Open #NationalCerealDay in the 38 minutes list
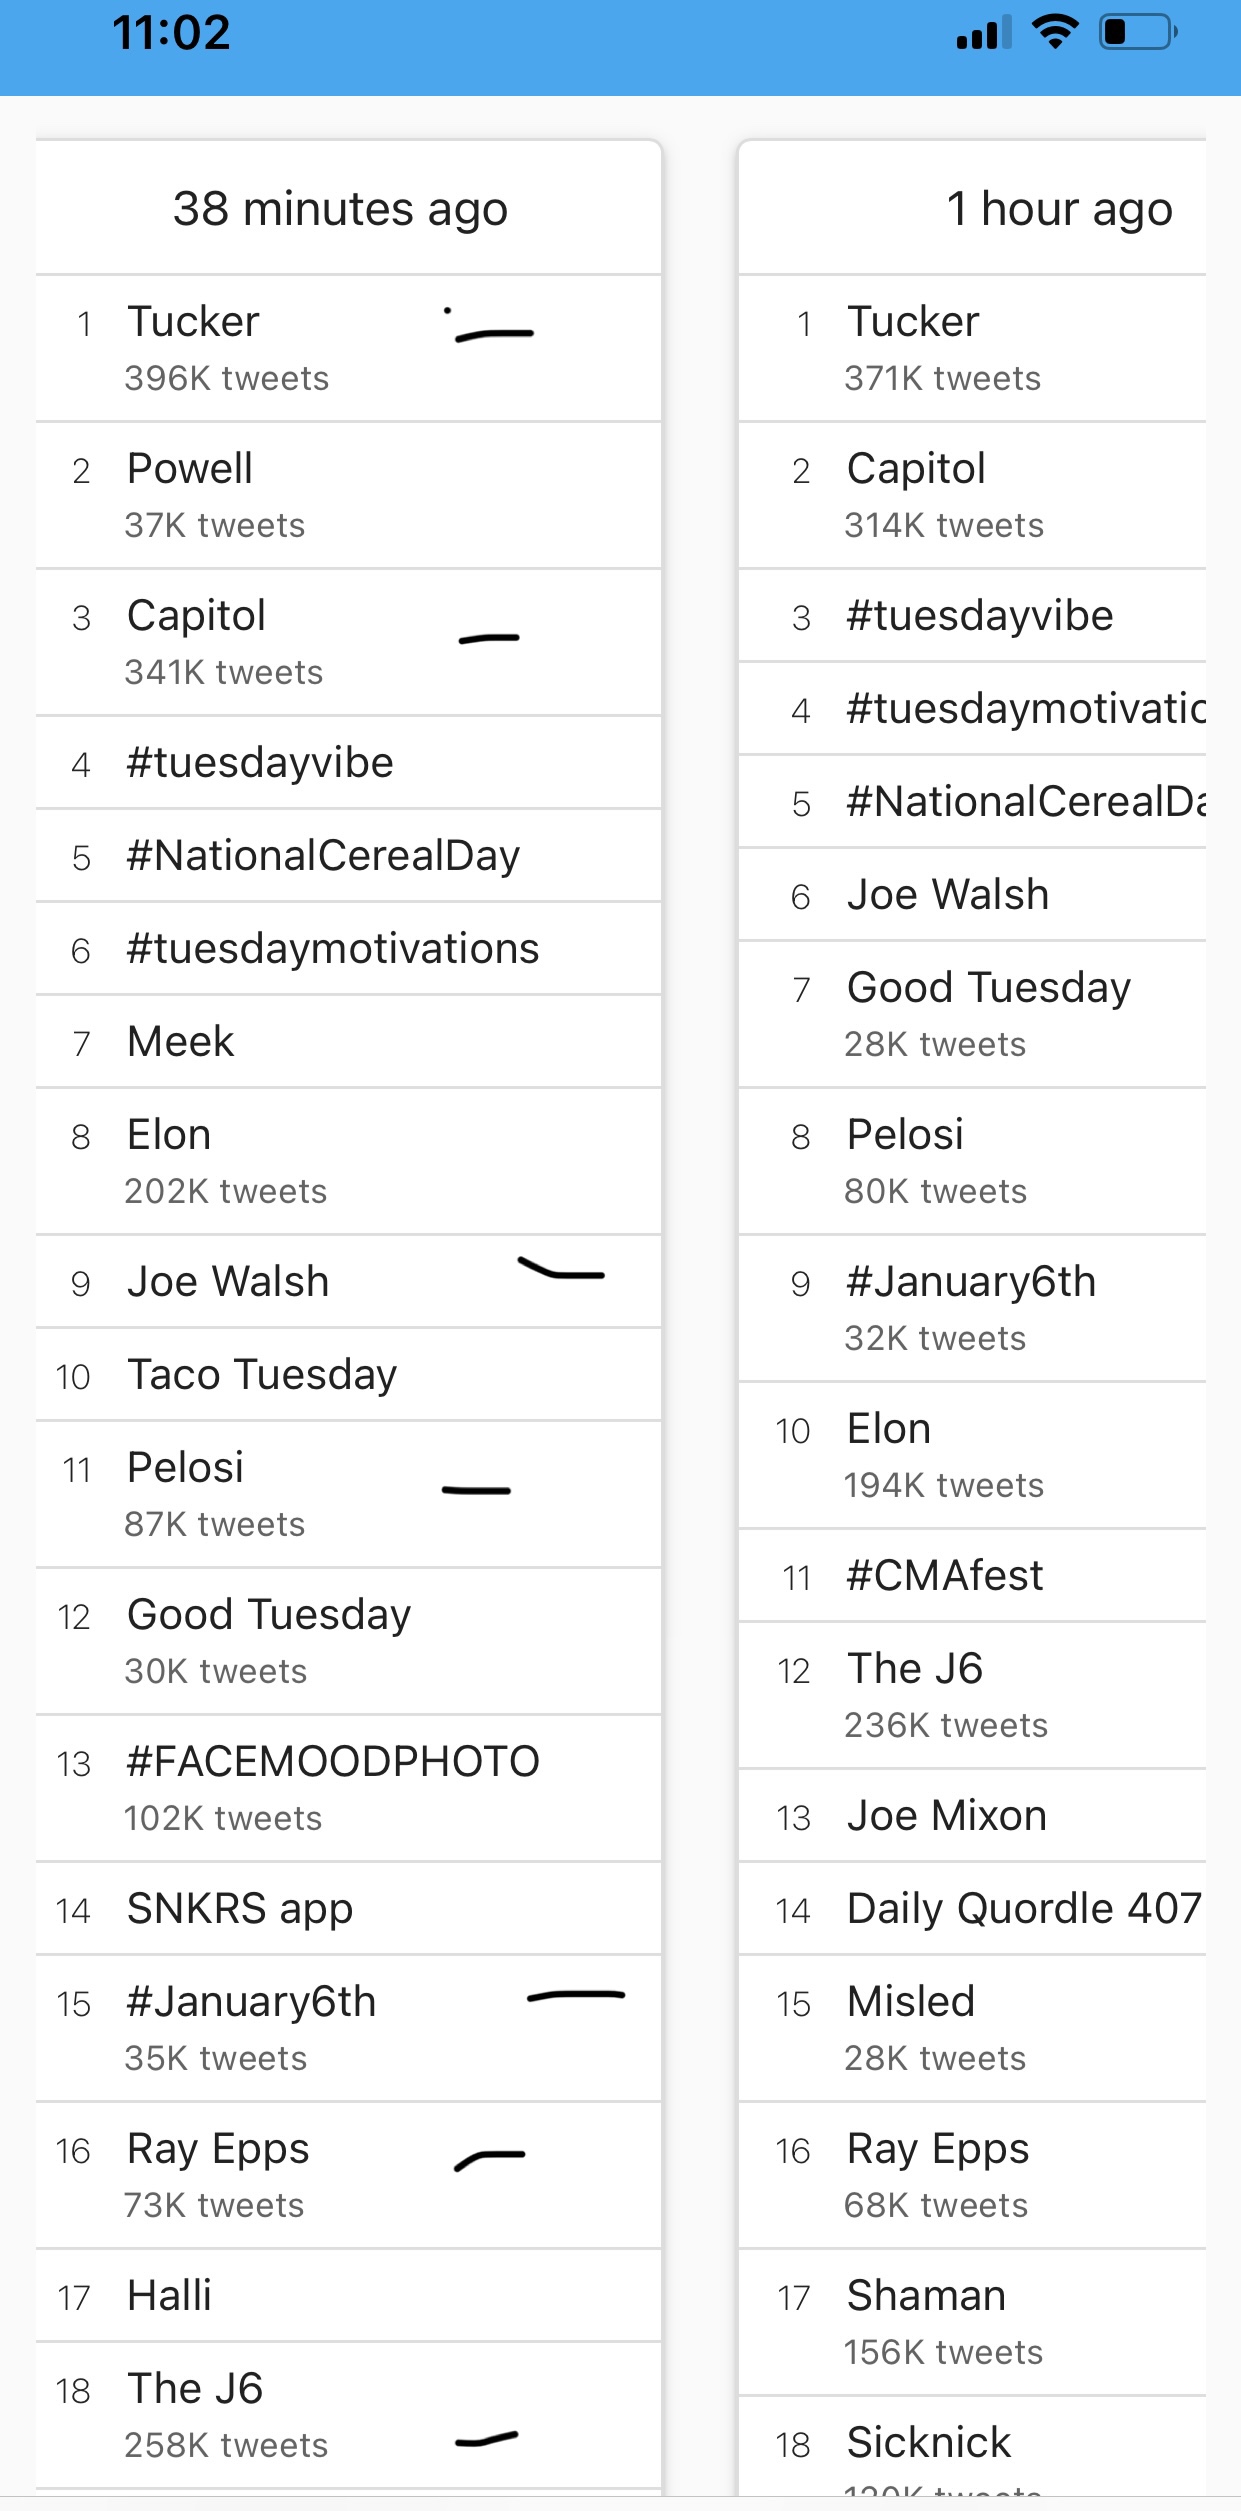Screen dimensions: 1241x2511 click(x=348, y=855)
